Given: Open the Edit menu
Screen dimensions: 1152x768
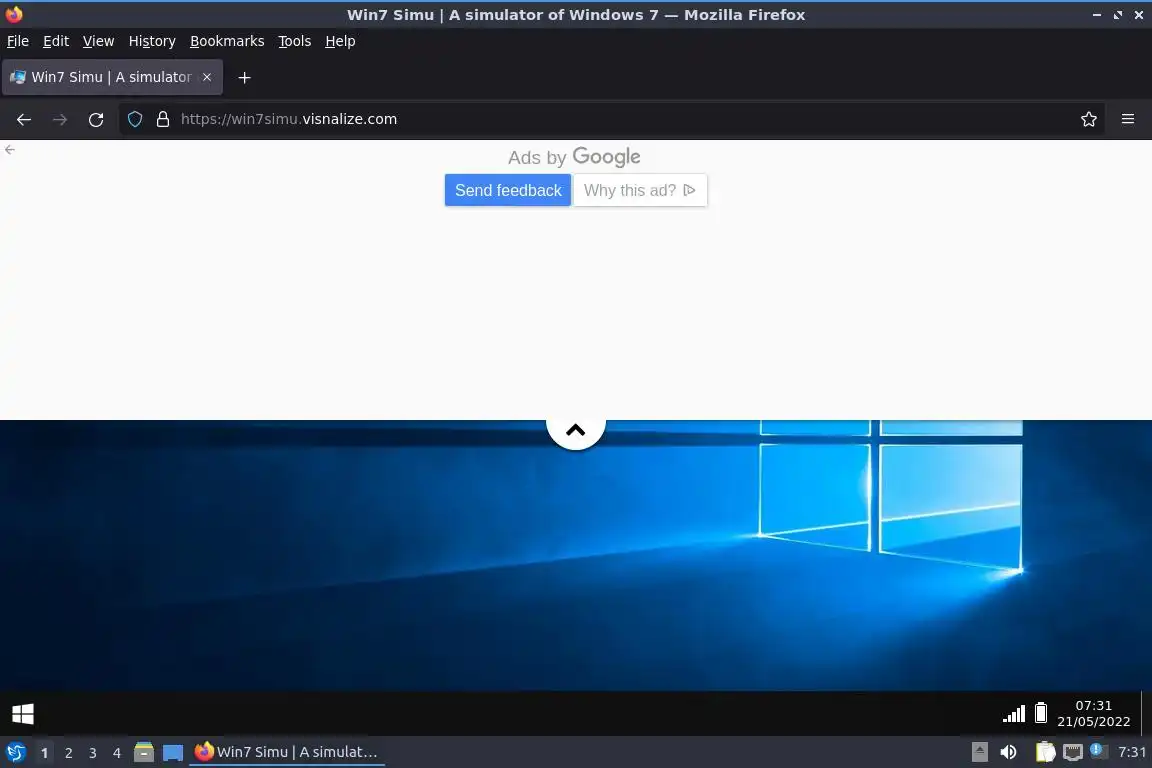Looking at the screenshot, I should point(56,41).
